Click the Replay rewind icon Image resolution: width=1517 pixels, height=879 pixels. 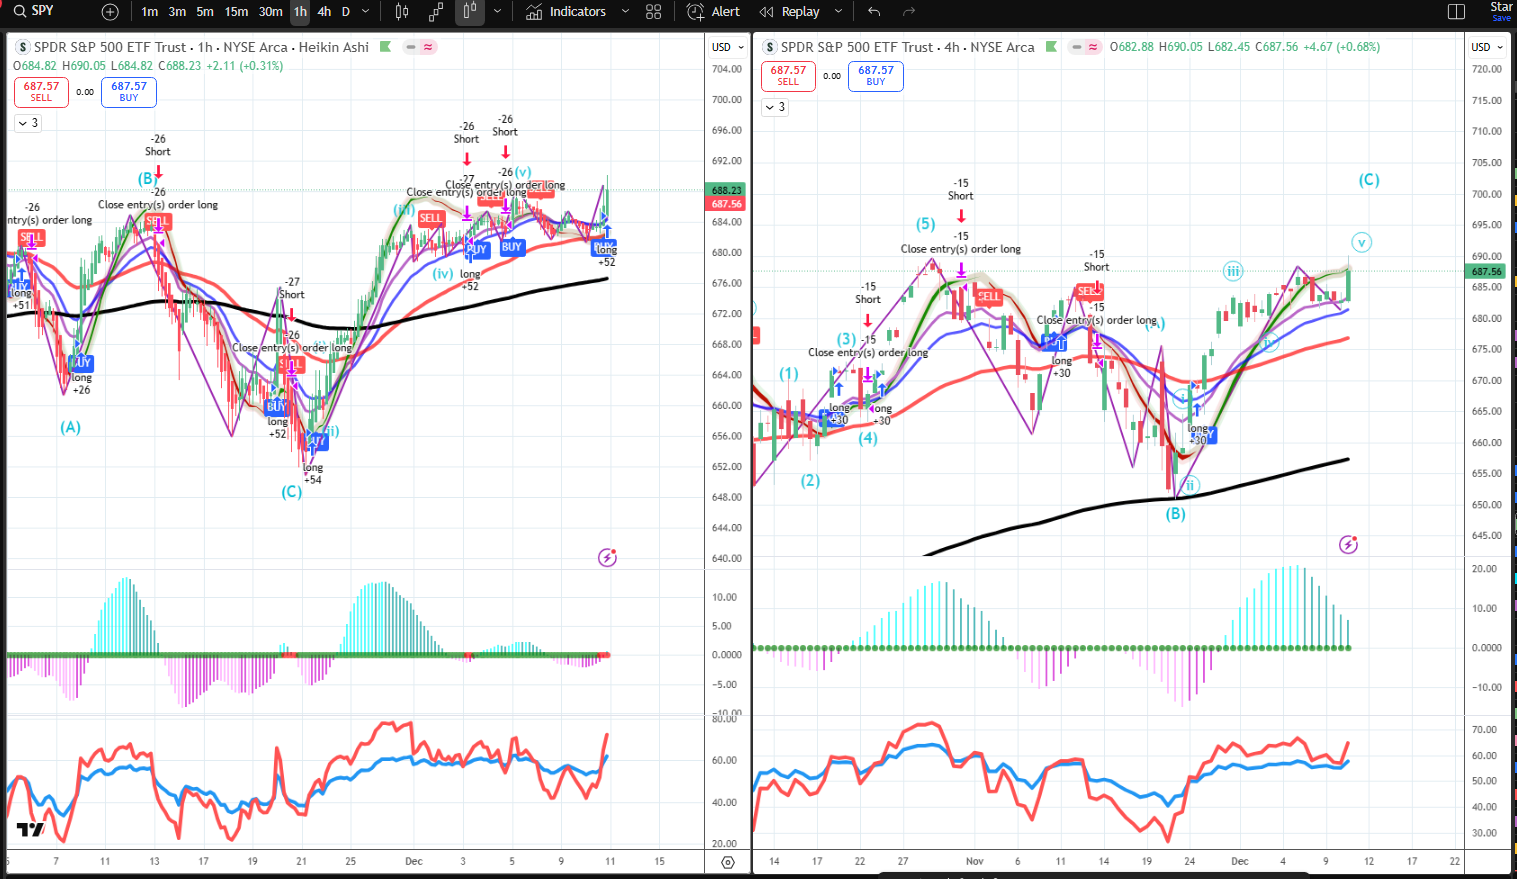click(767, 12)
